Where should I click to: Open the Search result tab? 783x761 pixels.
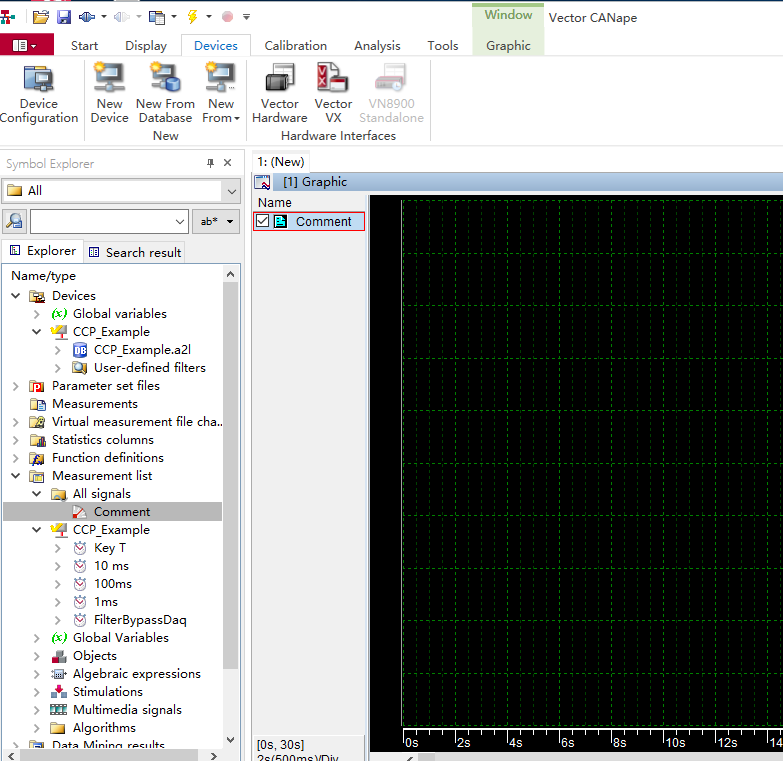tap(135, 252)
